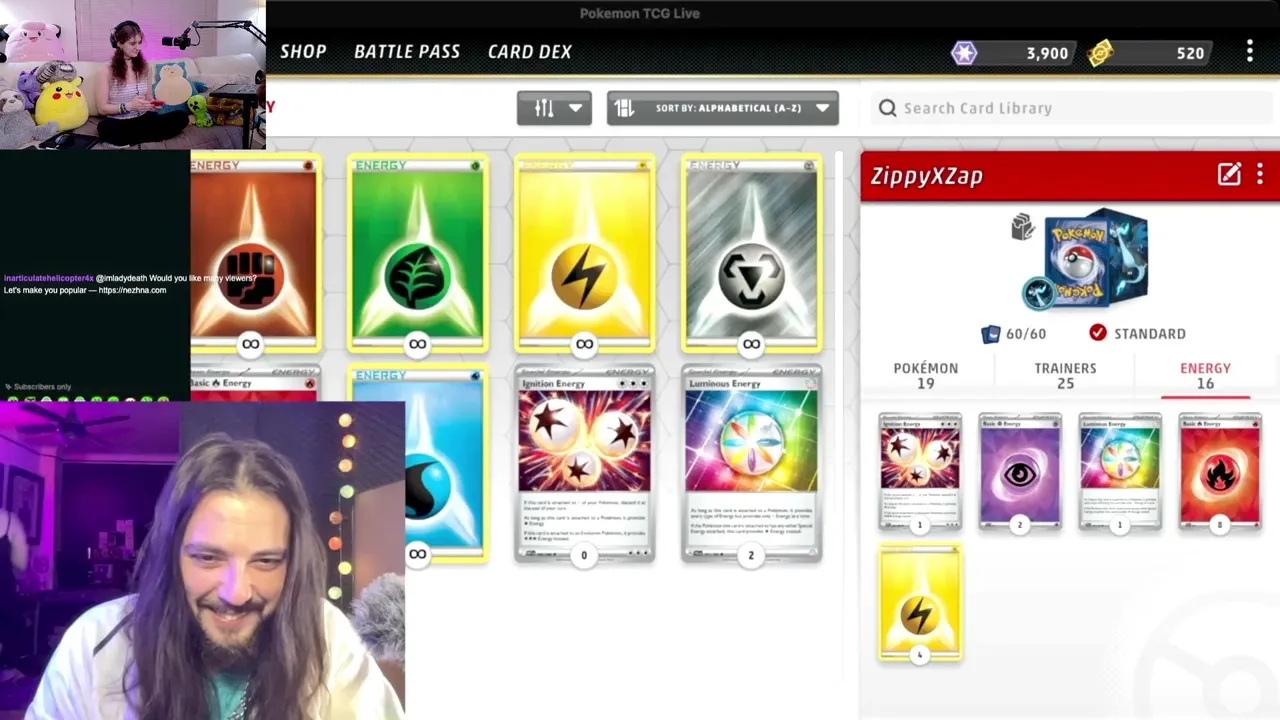Expand the Sort By Alphabetical dropdown
This screenshot has width=1280, height=720.
coord(723,108)
